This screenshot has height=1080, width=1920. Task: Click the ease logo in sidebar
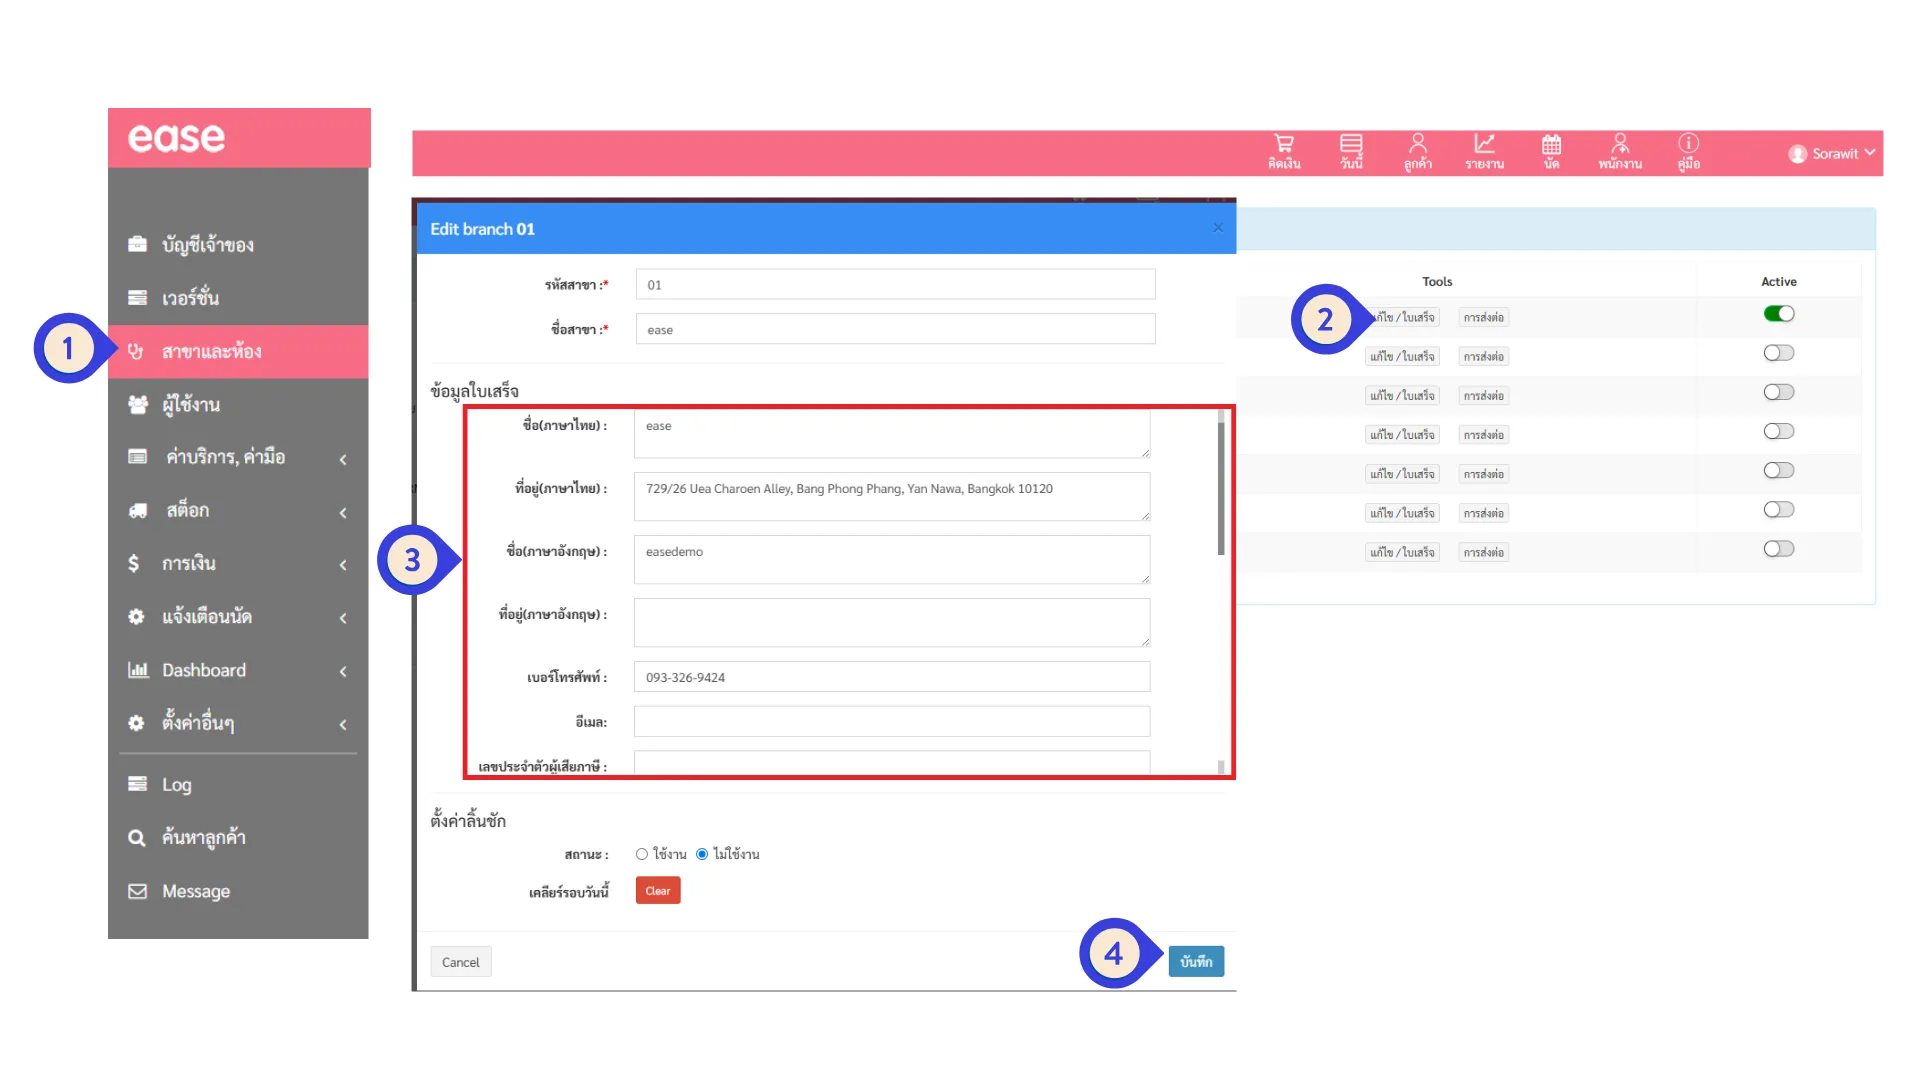coord(177,138)
